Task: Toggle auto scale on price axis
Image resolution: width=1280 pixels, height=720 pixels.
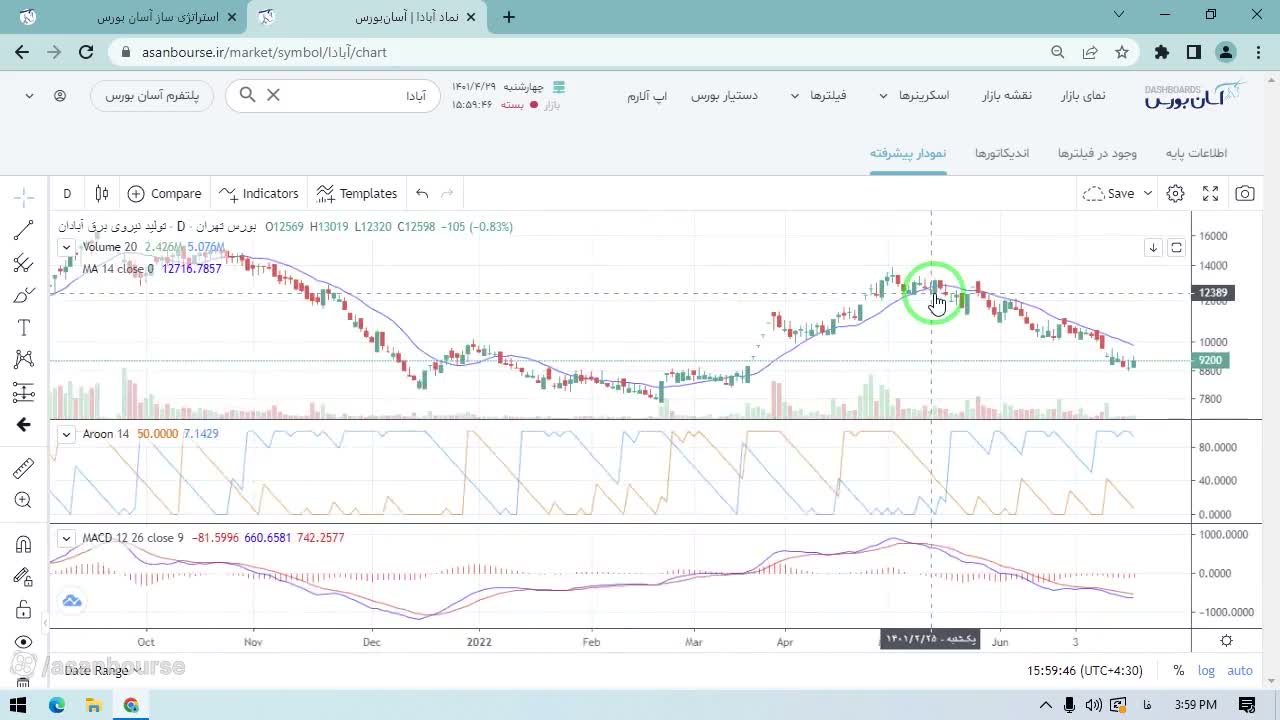Action: [x=1240, y=670]
